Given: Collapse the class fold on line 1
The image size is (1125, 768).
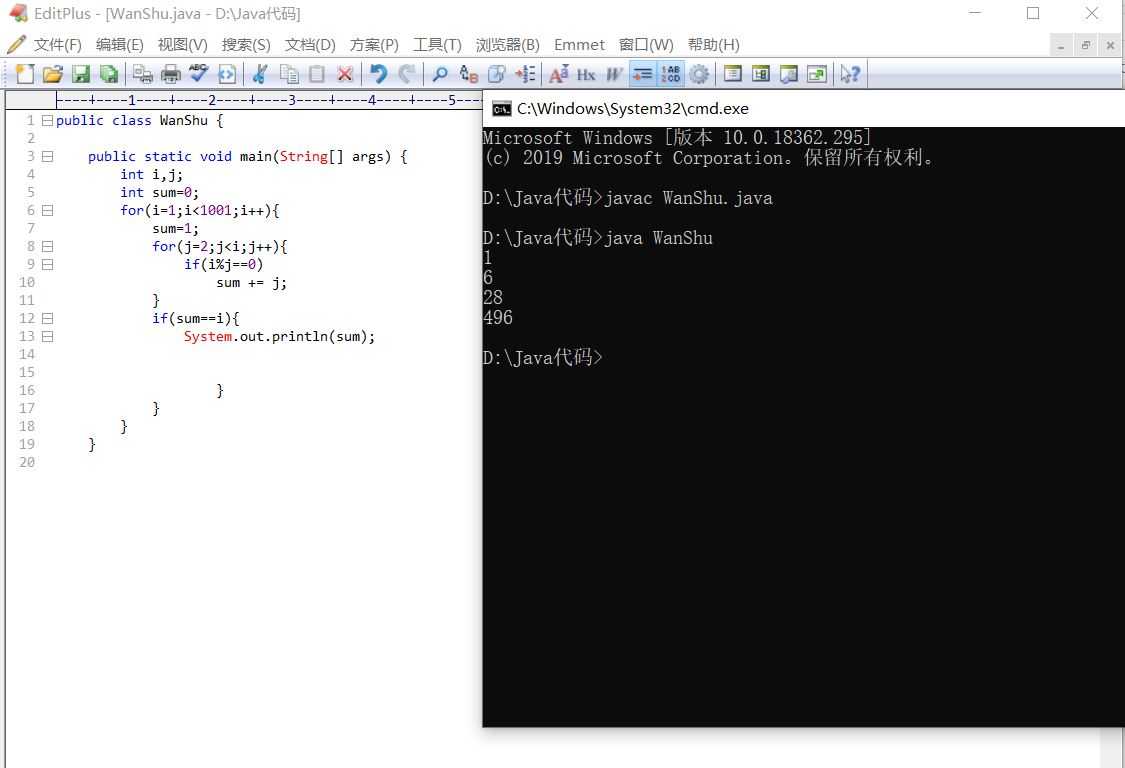Looking at the screenshot, I should click(x=47, y=121).
